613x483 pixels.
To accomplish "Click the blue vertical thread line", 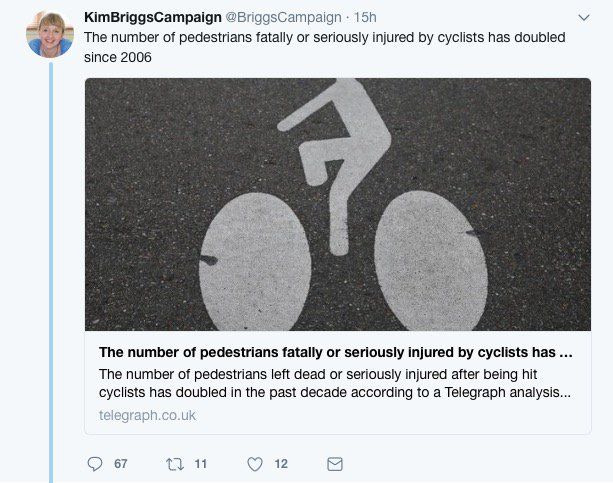I will tap(50, 270).
